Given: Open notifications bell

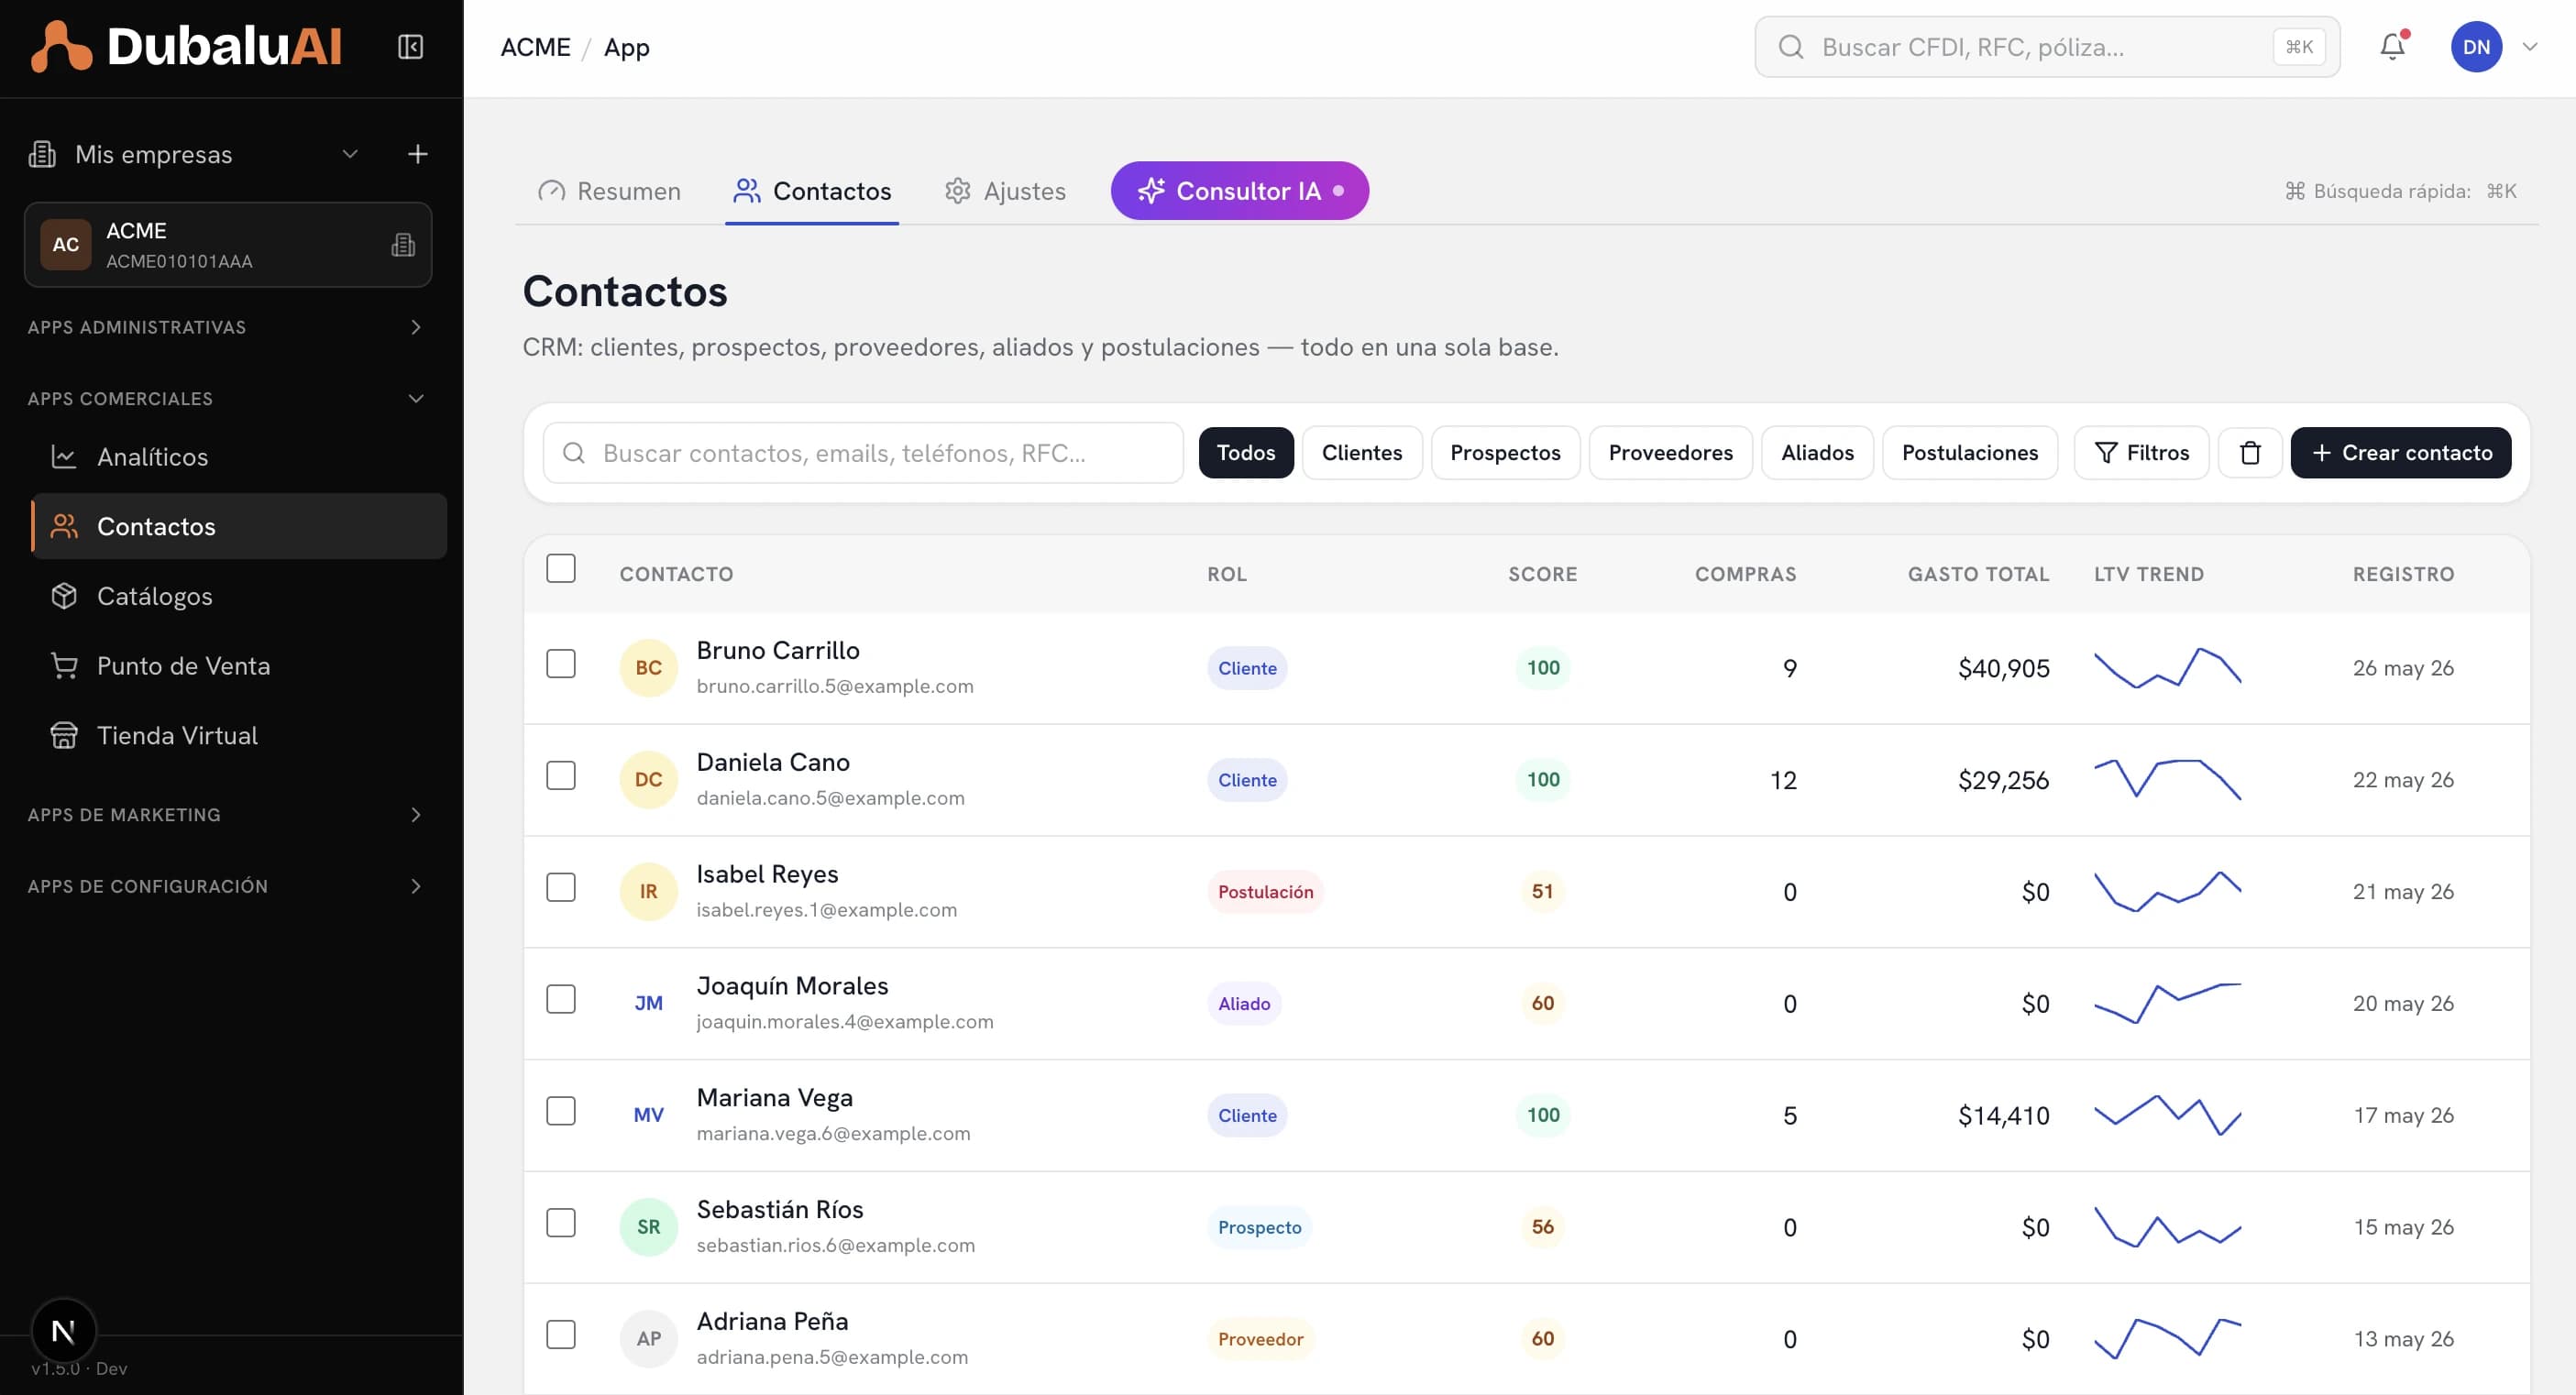Looking at the screenshot, I should [x=2392, y=47].
